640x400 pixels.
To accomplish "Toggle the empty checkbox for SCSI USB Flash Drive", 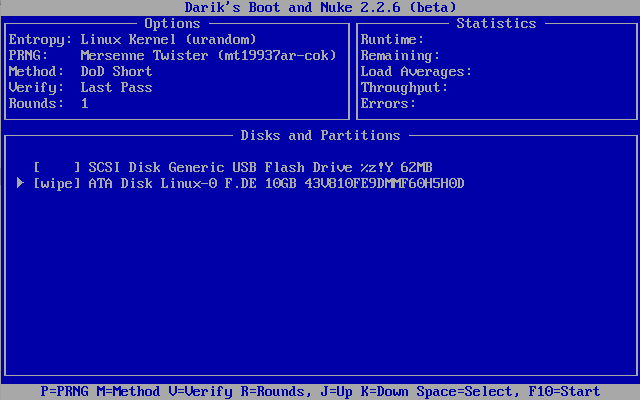I will [x=56, y=167].
